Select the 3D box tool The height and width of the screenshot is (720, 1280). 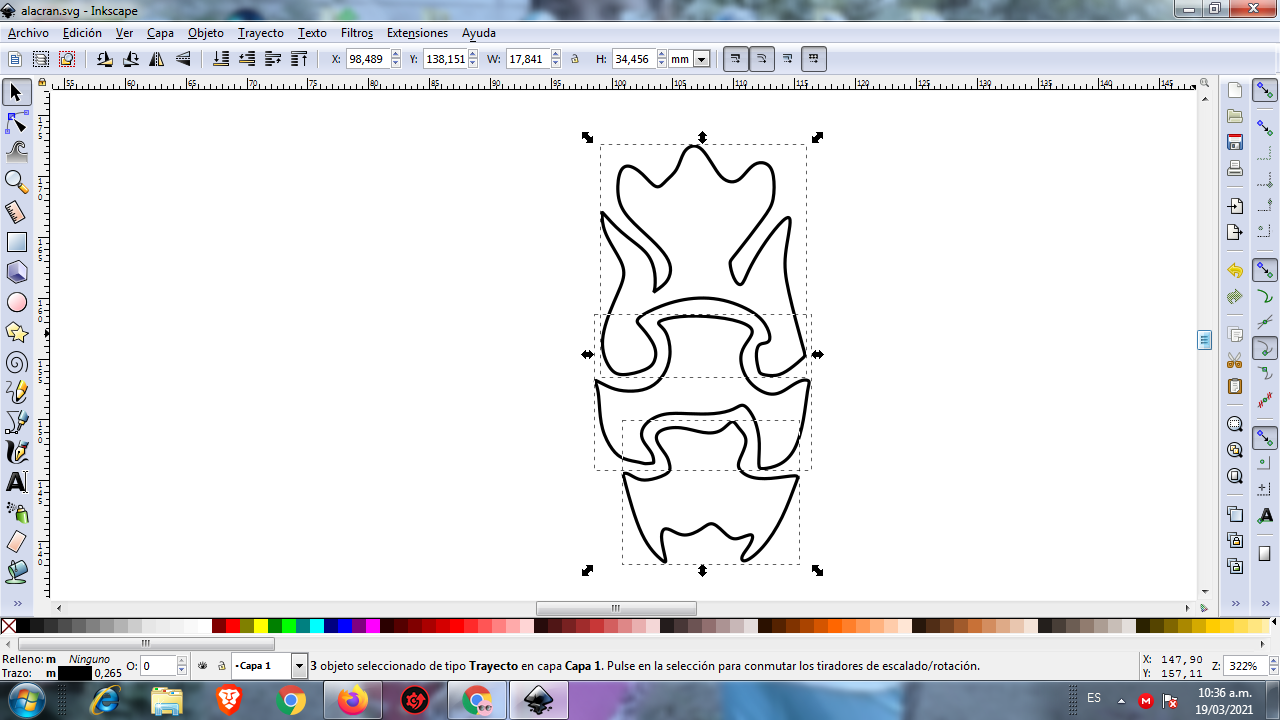(x=16, y=272)
